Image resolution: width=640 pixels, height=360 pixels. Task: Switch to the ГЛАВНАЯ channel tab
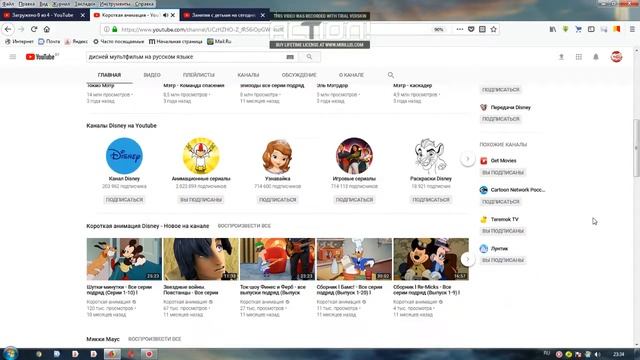(x=109, y=75)
